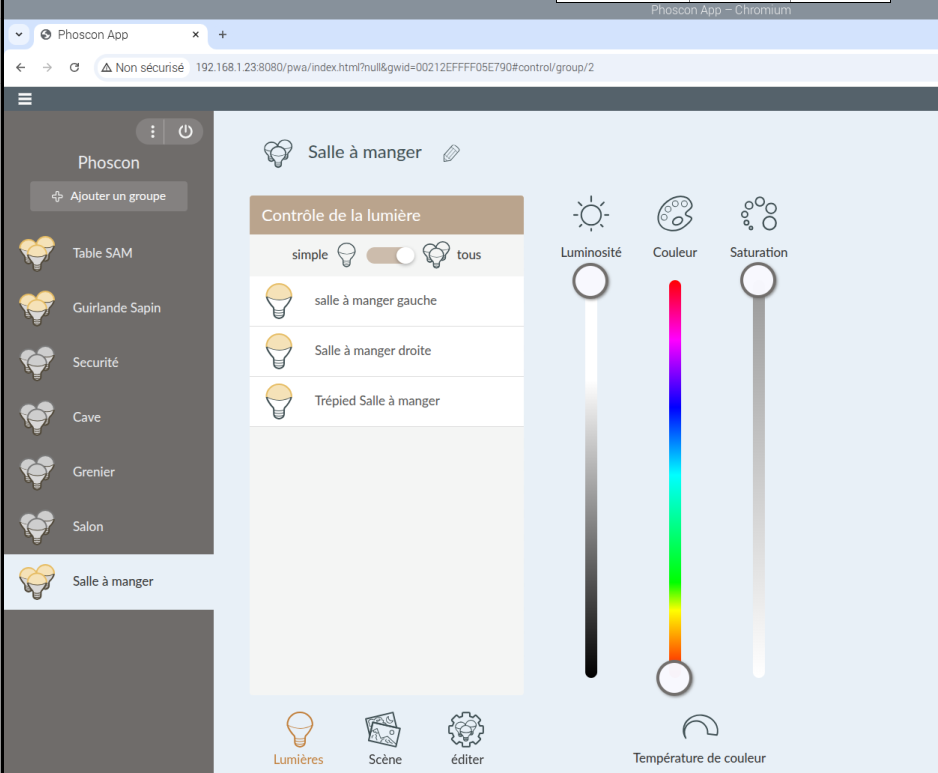Go back in the browser
This screenshot has height=773, width=938.
(20, 68)
